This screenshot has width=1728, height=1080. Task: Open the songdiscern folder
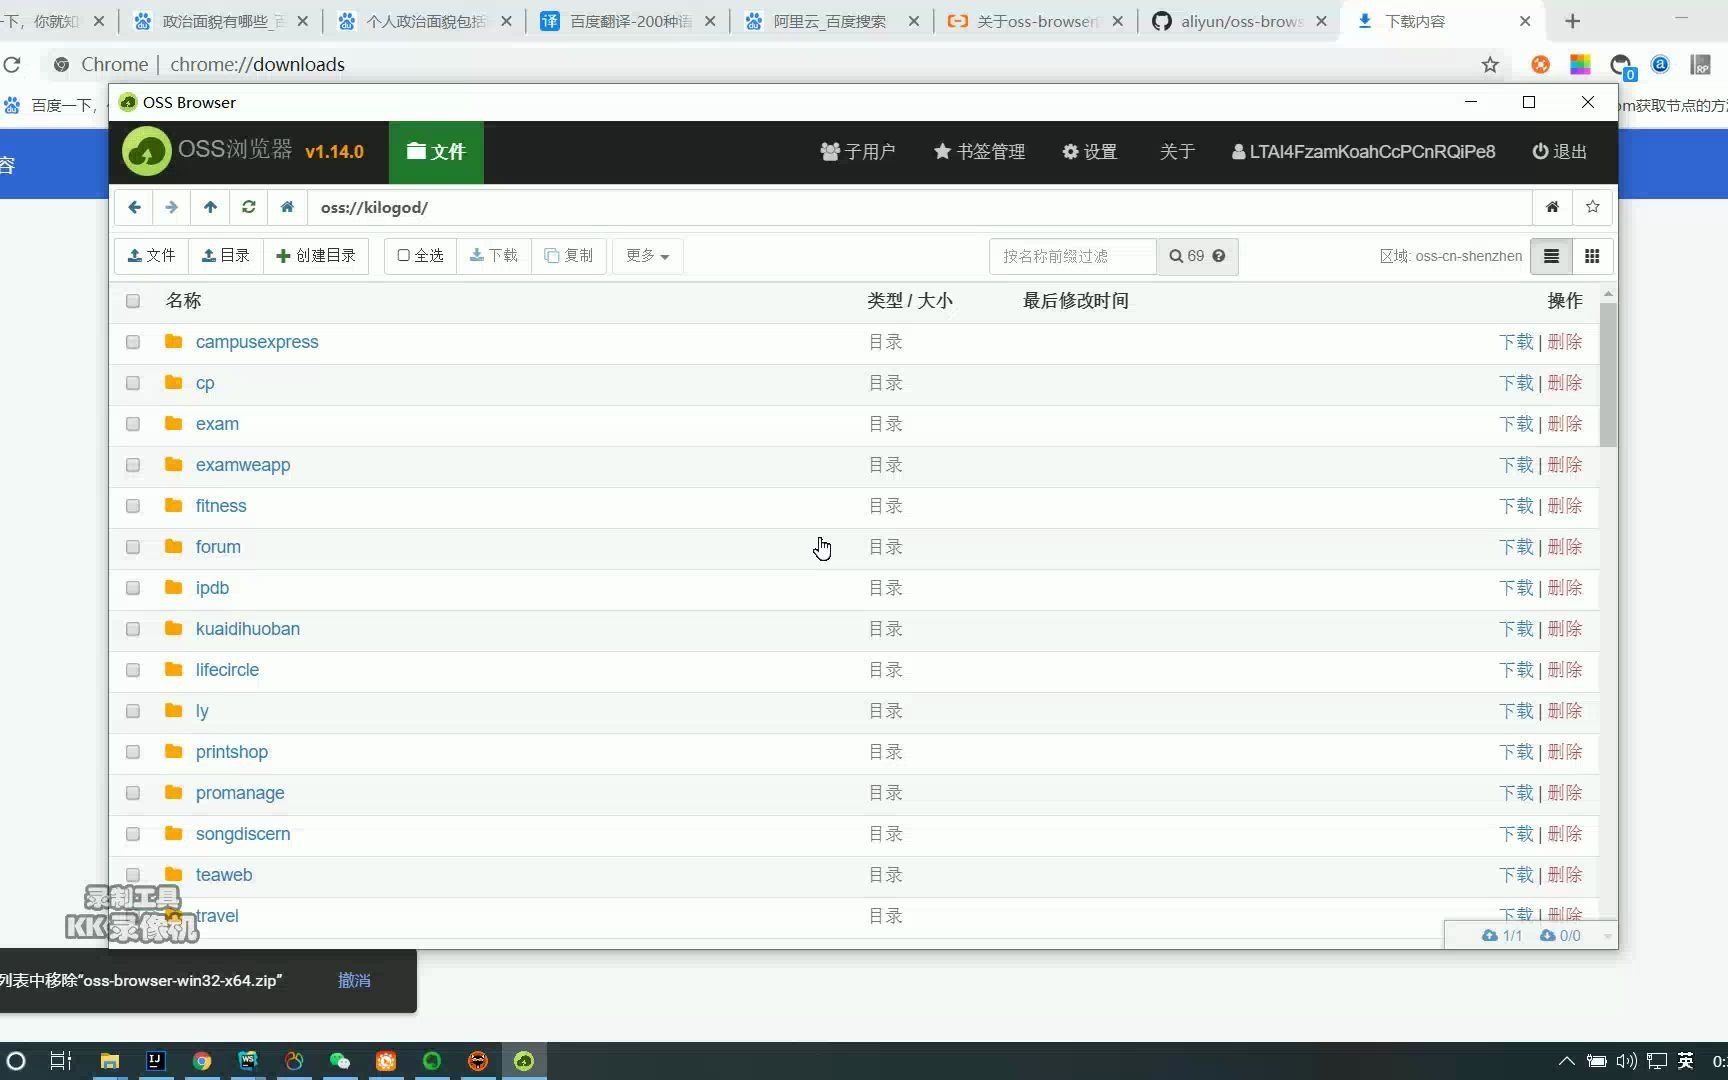click(243, 834)
